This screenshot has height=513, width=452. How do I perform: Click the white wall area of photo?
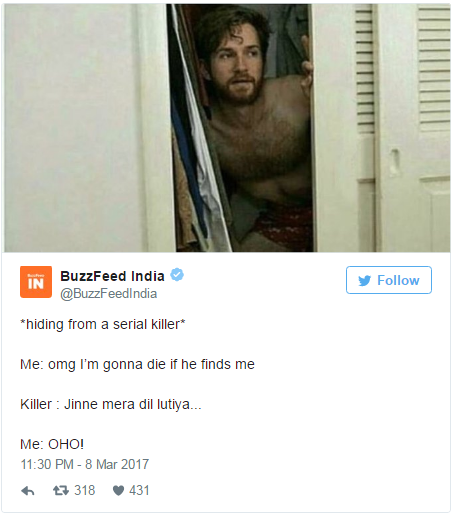(x=72, y=128)
